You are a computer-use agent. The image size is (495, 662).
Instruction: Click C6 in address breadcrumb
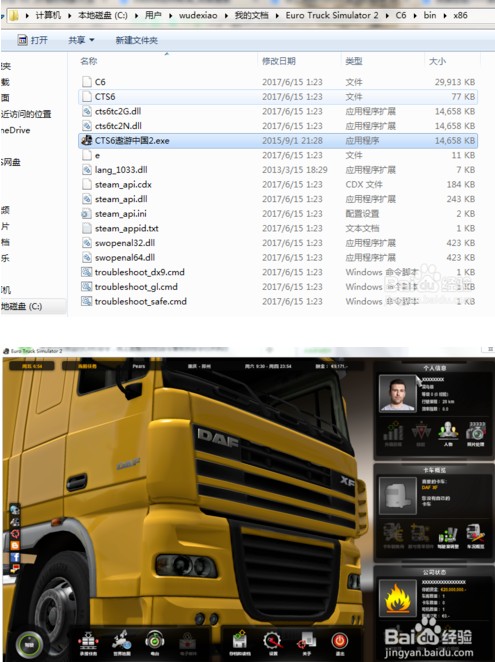point(401,15)
